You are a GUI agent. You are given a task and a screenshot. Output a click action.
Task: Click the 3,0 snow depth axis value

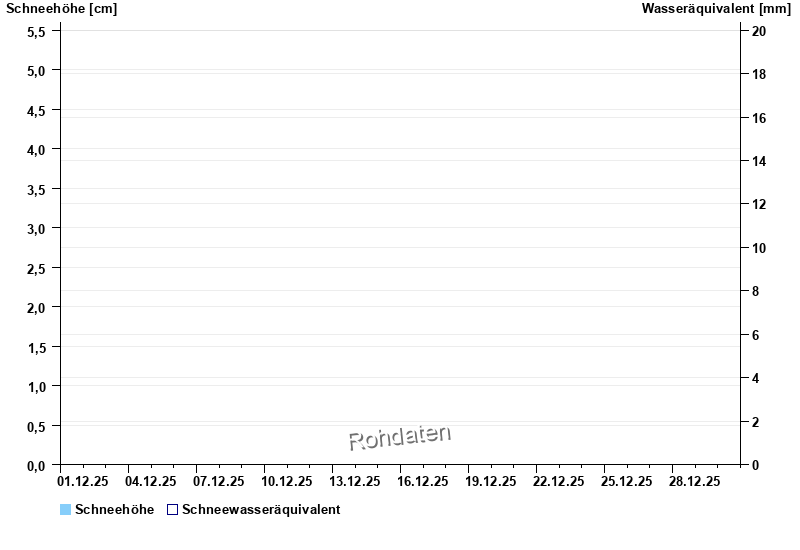pyautogui.click(x=36, y=228)
